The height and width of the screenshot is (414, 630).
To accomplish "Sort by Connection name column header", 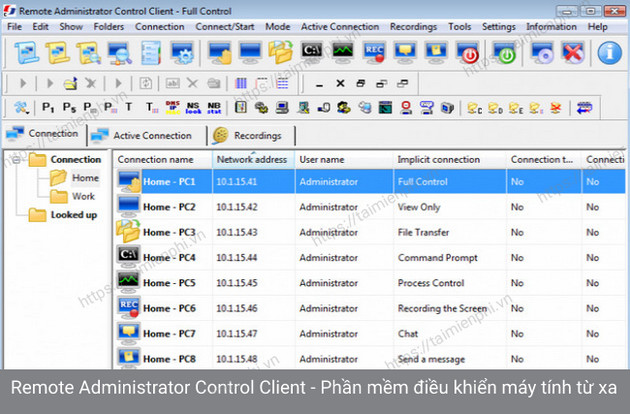I will (x=163, y=160).
